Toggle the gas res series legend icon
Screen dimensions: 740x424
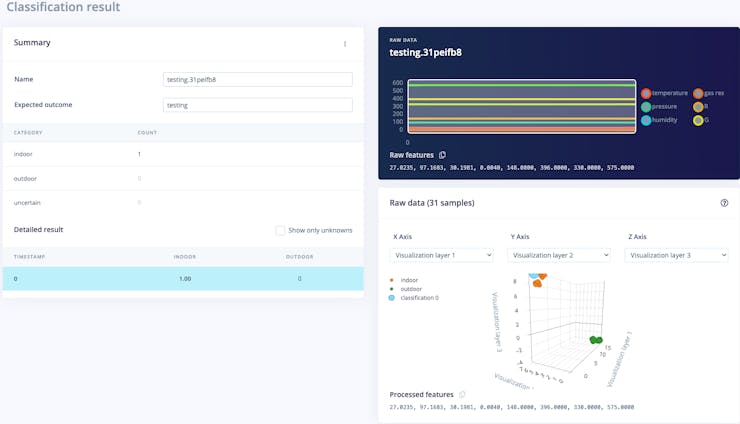pyautogui.click(x=698, y=93)
